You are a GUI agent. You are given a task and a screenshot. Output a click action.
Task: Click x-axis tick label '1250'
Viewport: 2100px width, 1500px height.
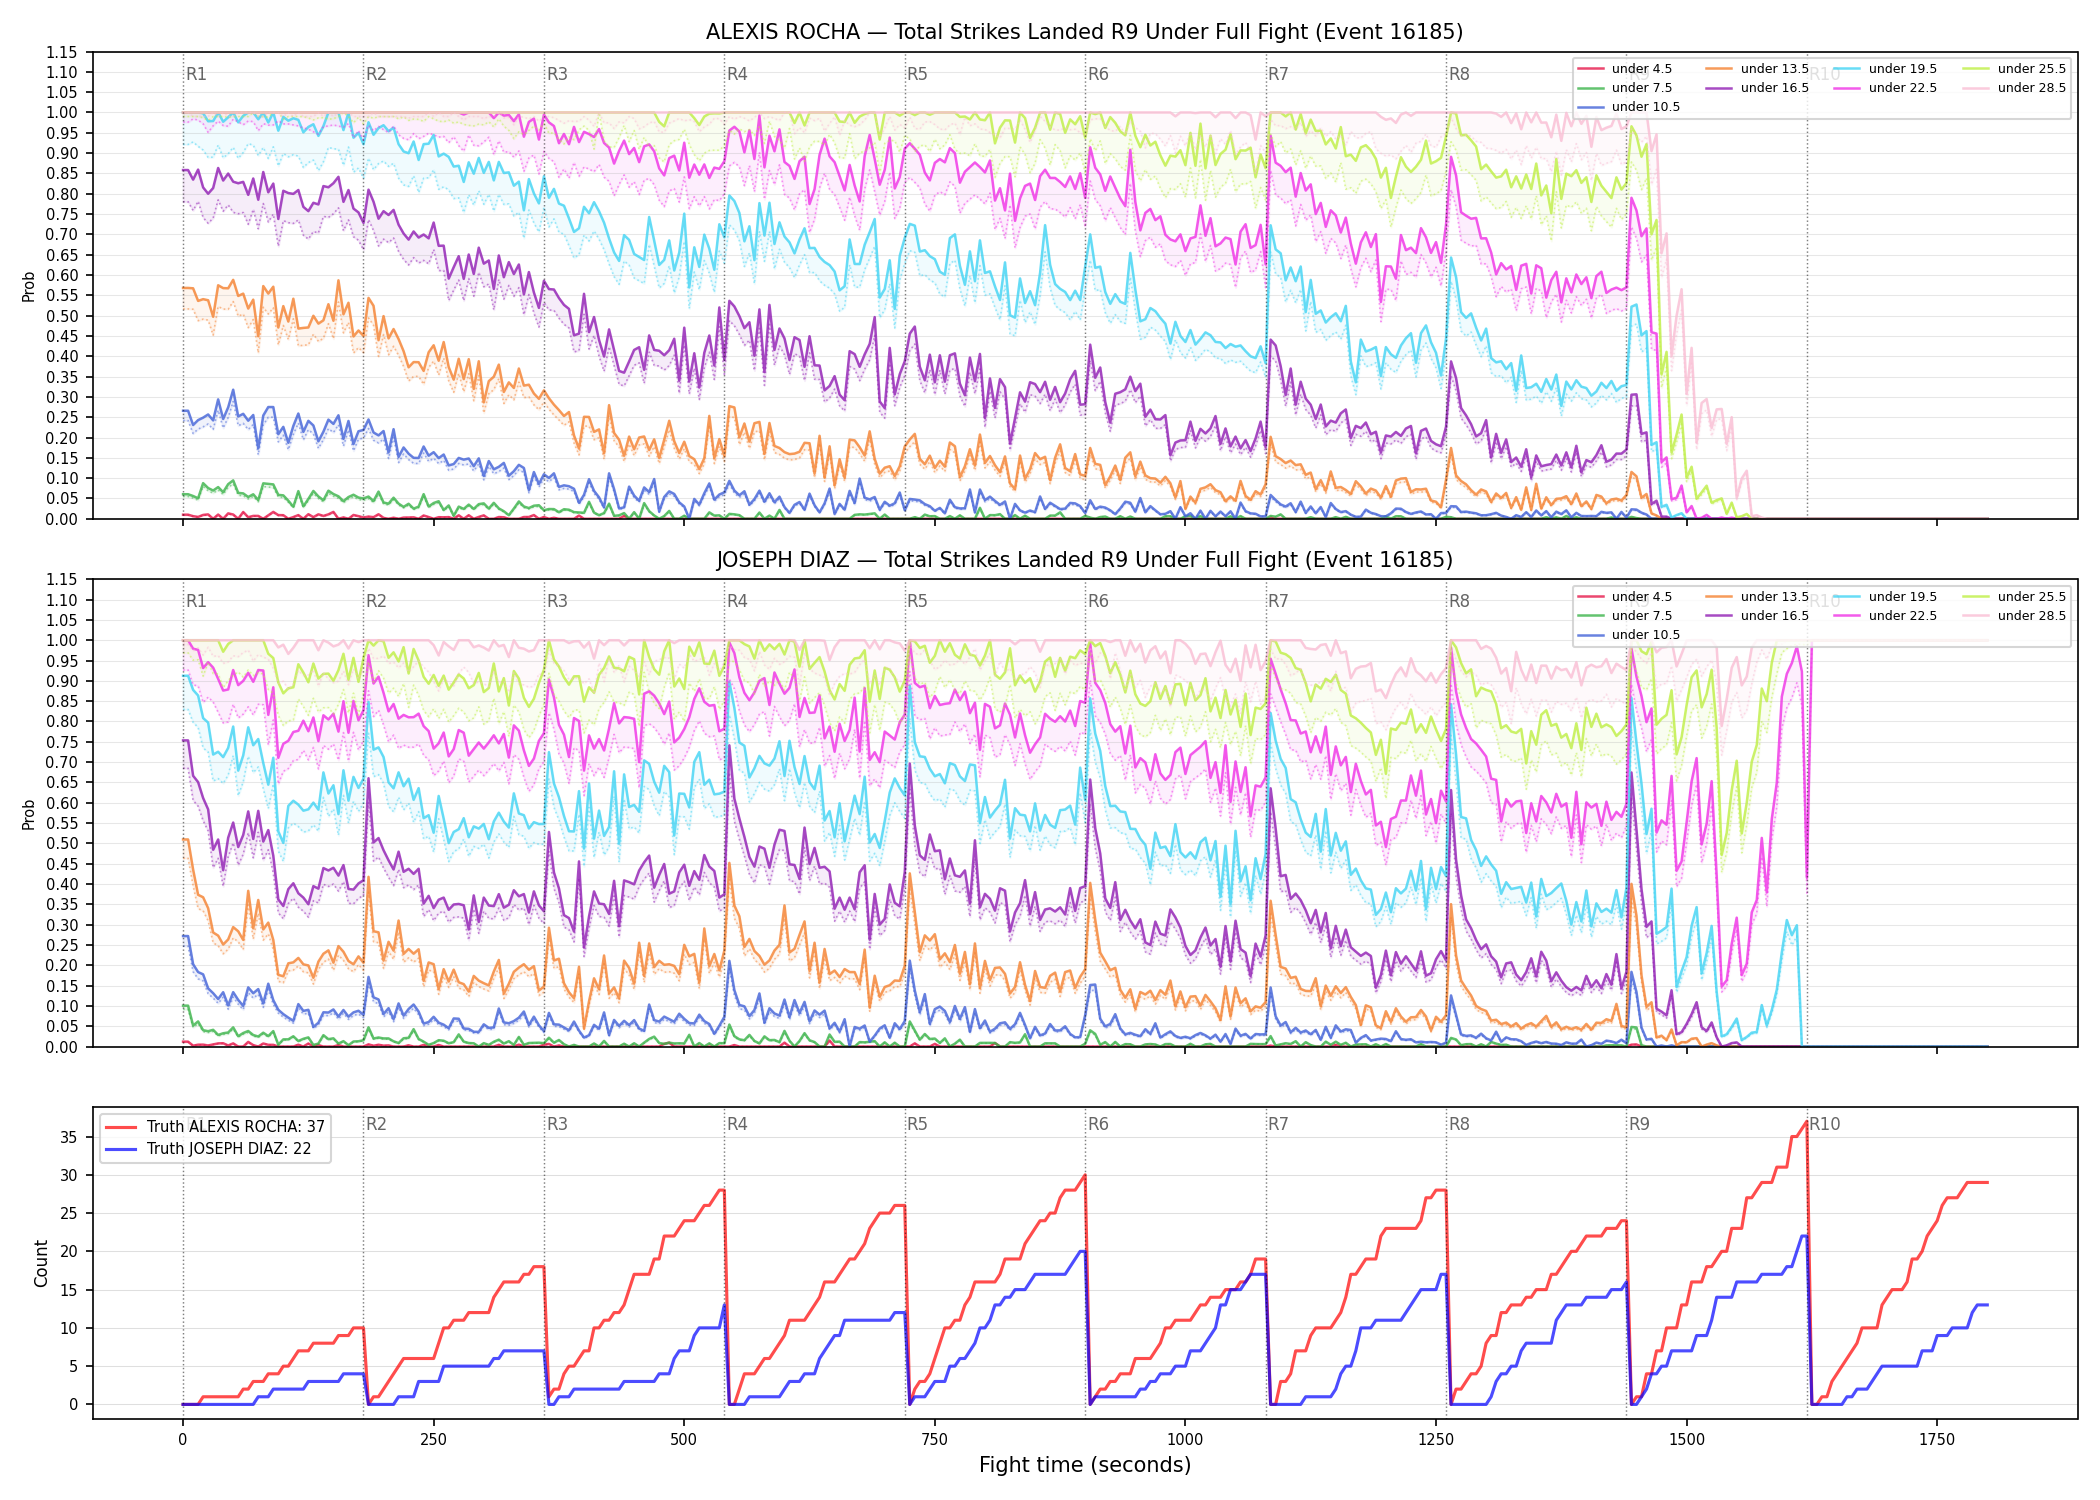point(1436,1440)
